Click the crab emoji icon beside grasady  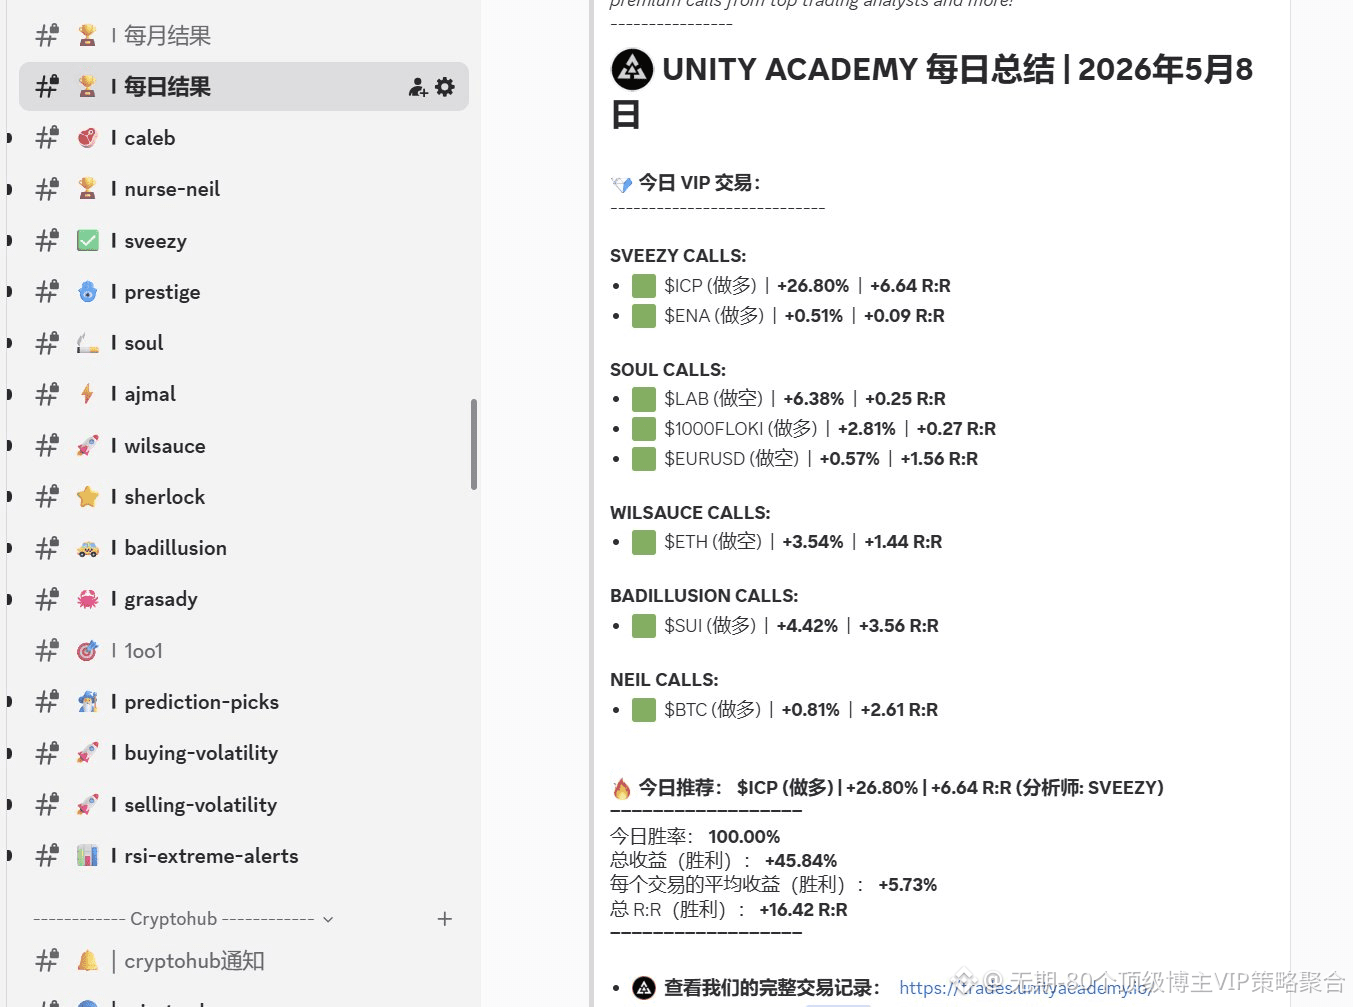[88, 599]
